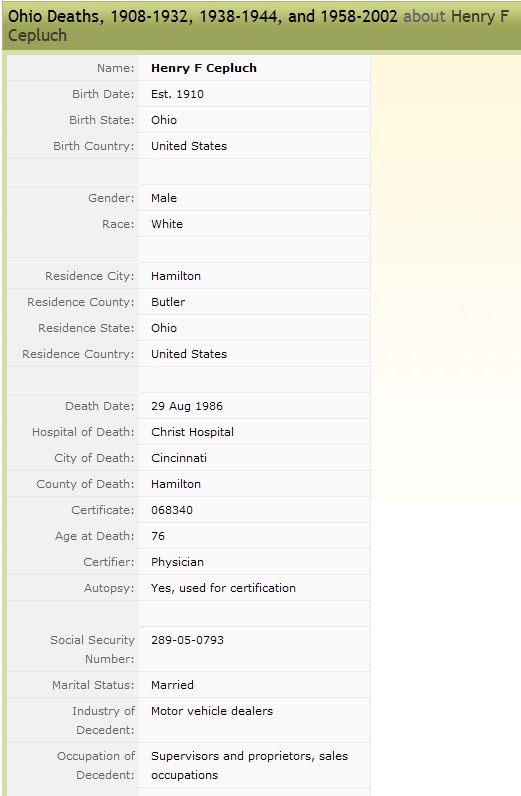
Task: Click the Certifier value Physician
Action: (x=177, y=562)
